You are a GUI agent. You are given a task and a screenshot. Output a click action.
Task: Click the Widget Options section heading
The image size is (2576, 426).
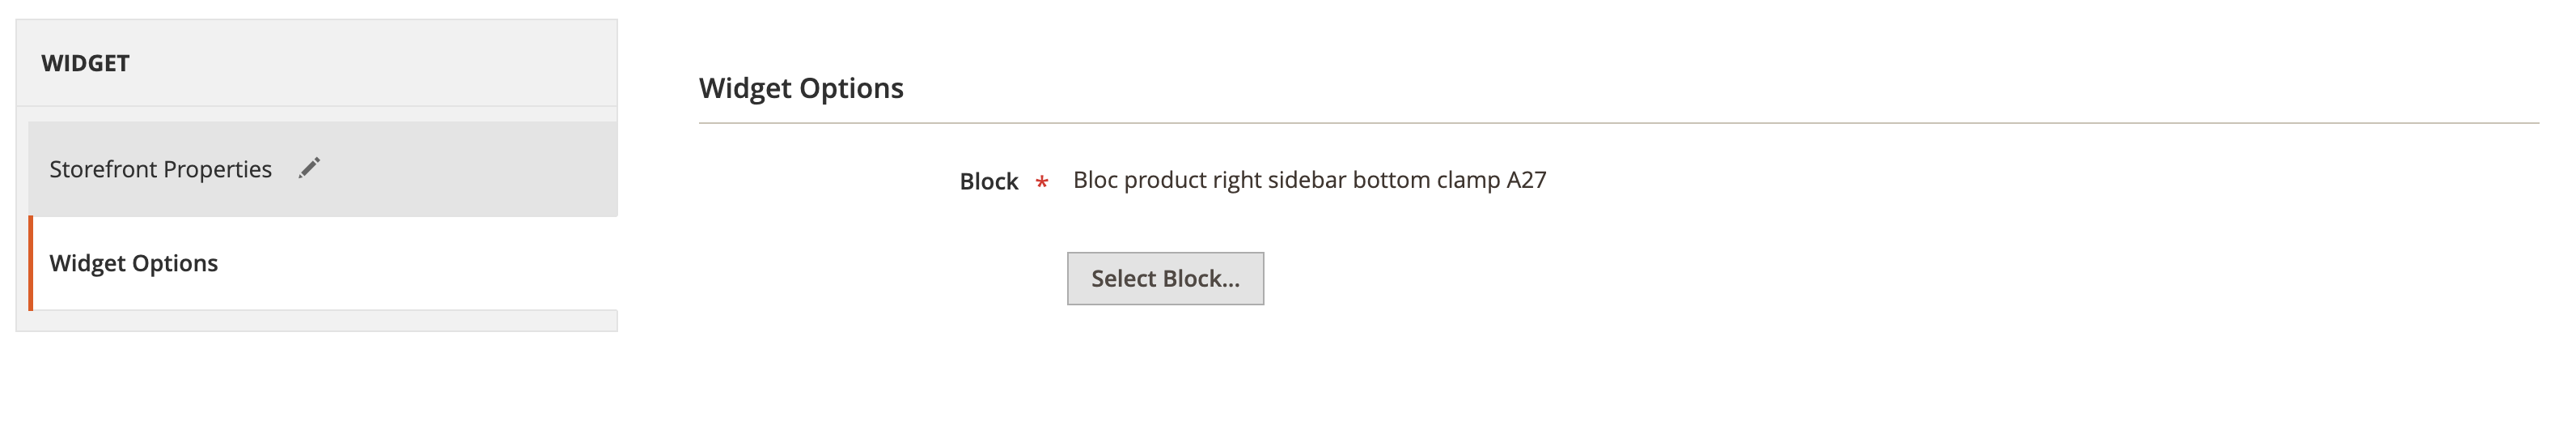(x=800, y=88)
